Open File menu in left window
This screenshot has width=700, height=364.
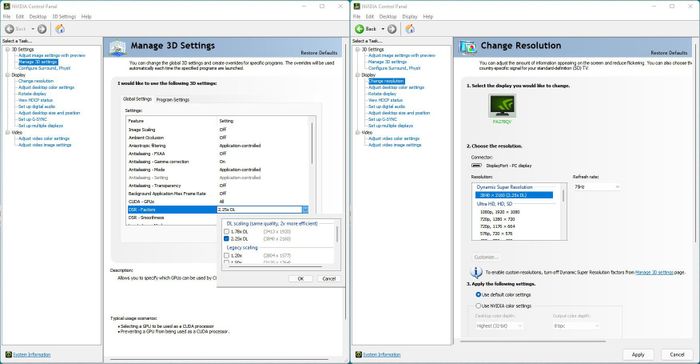(x=7, y=17)
